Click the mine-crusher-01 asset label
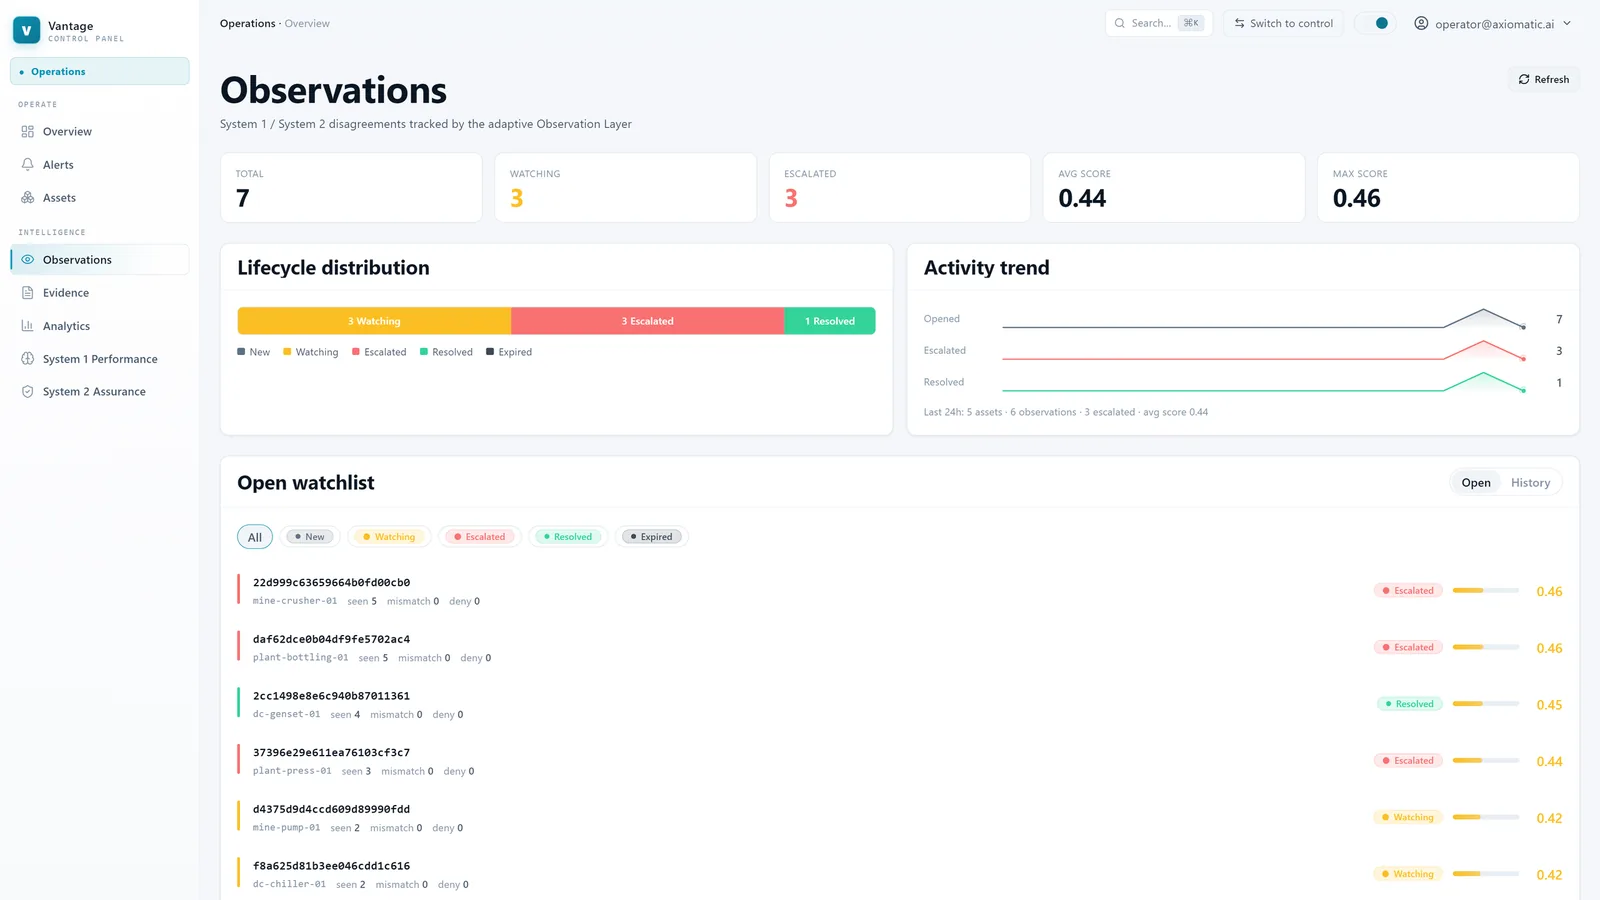The width and height of the screenshot is (1600, 900). click(x=295, y=601)
